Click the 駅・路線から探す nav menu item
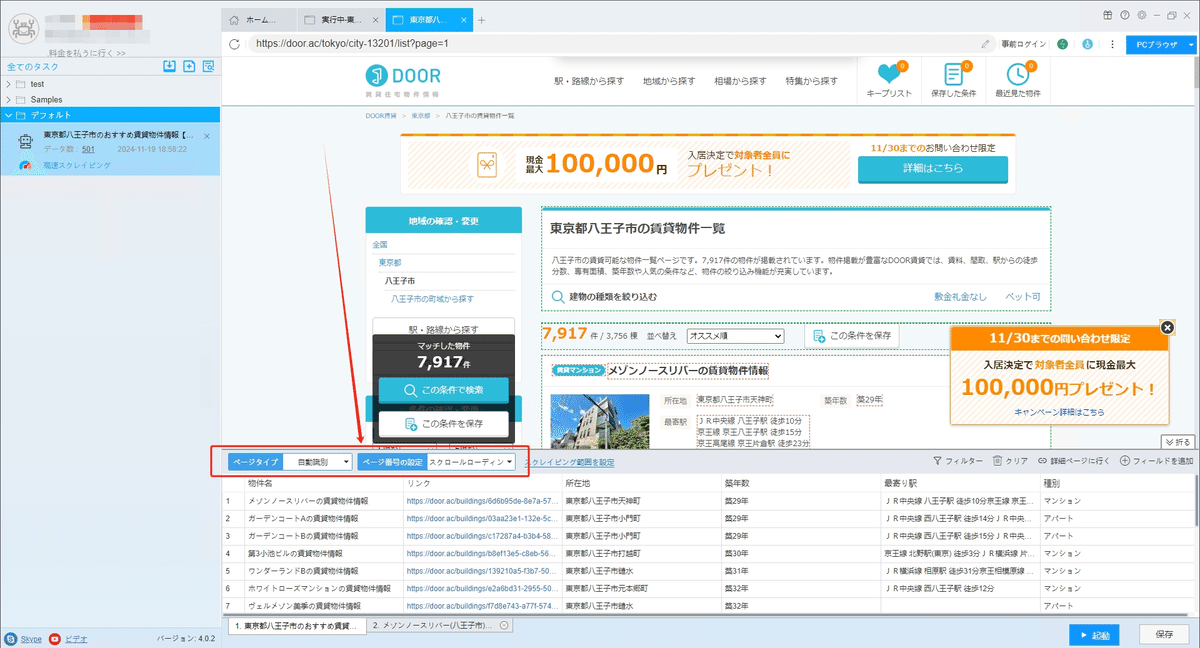The image size is (1200, 648). tap(588, 81)
